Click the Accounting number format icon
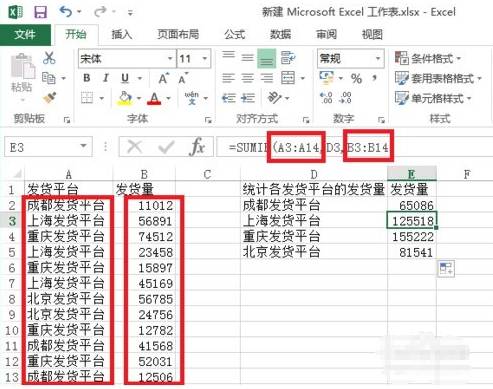493x389 pixels. pyautogui.click(x=326, y=78)
